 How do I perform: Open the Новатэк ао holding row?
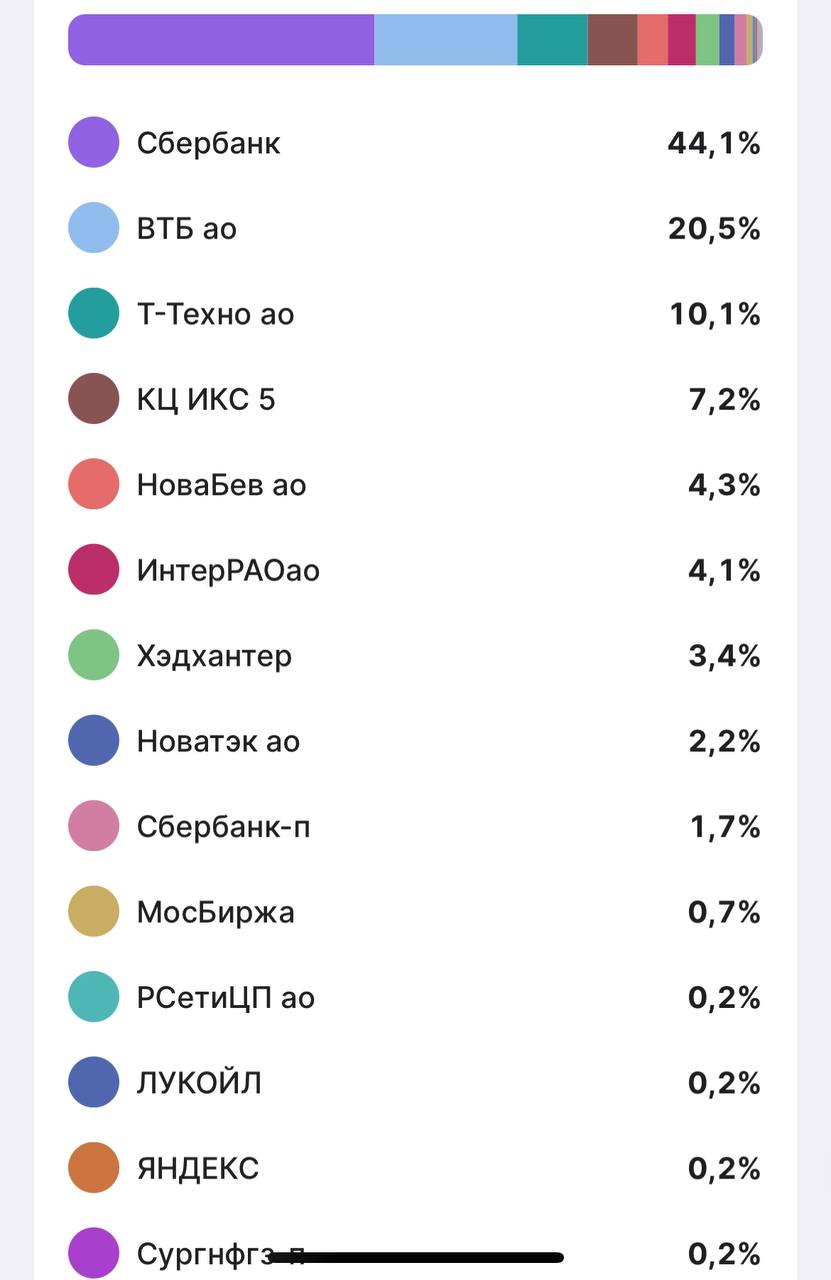[218, 741]
